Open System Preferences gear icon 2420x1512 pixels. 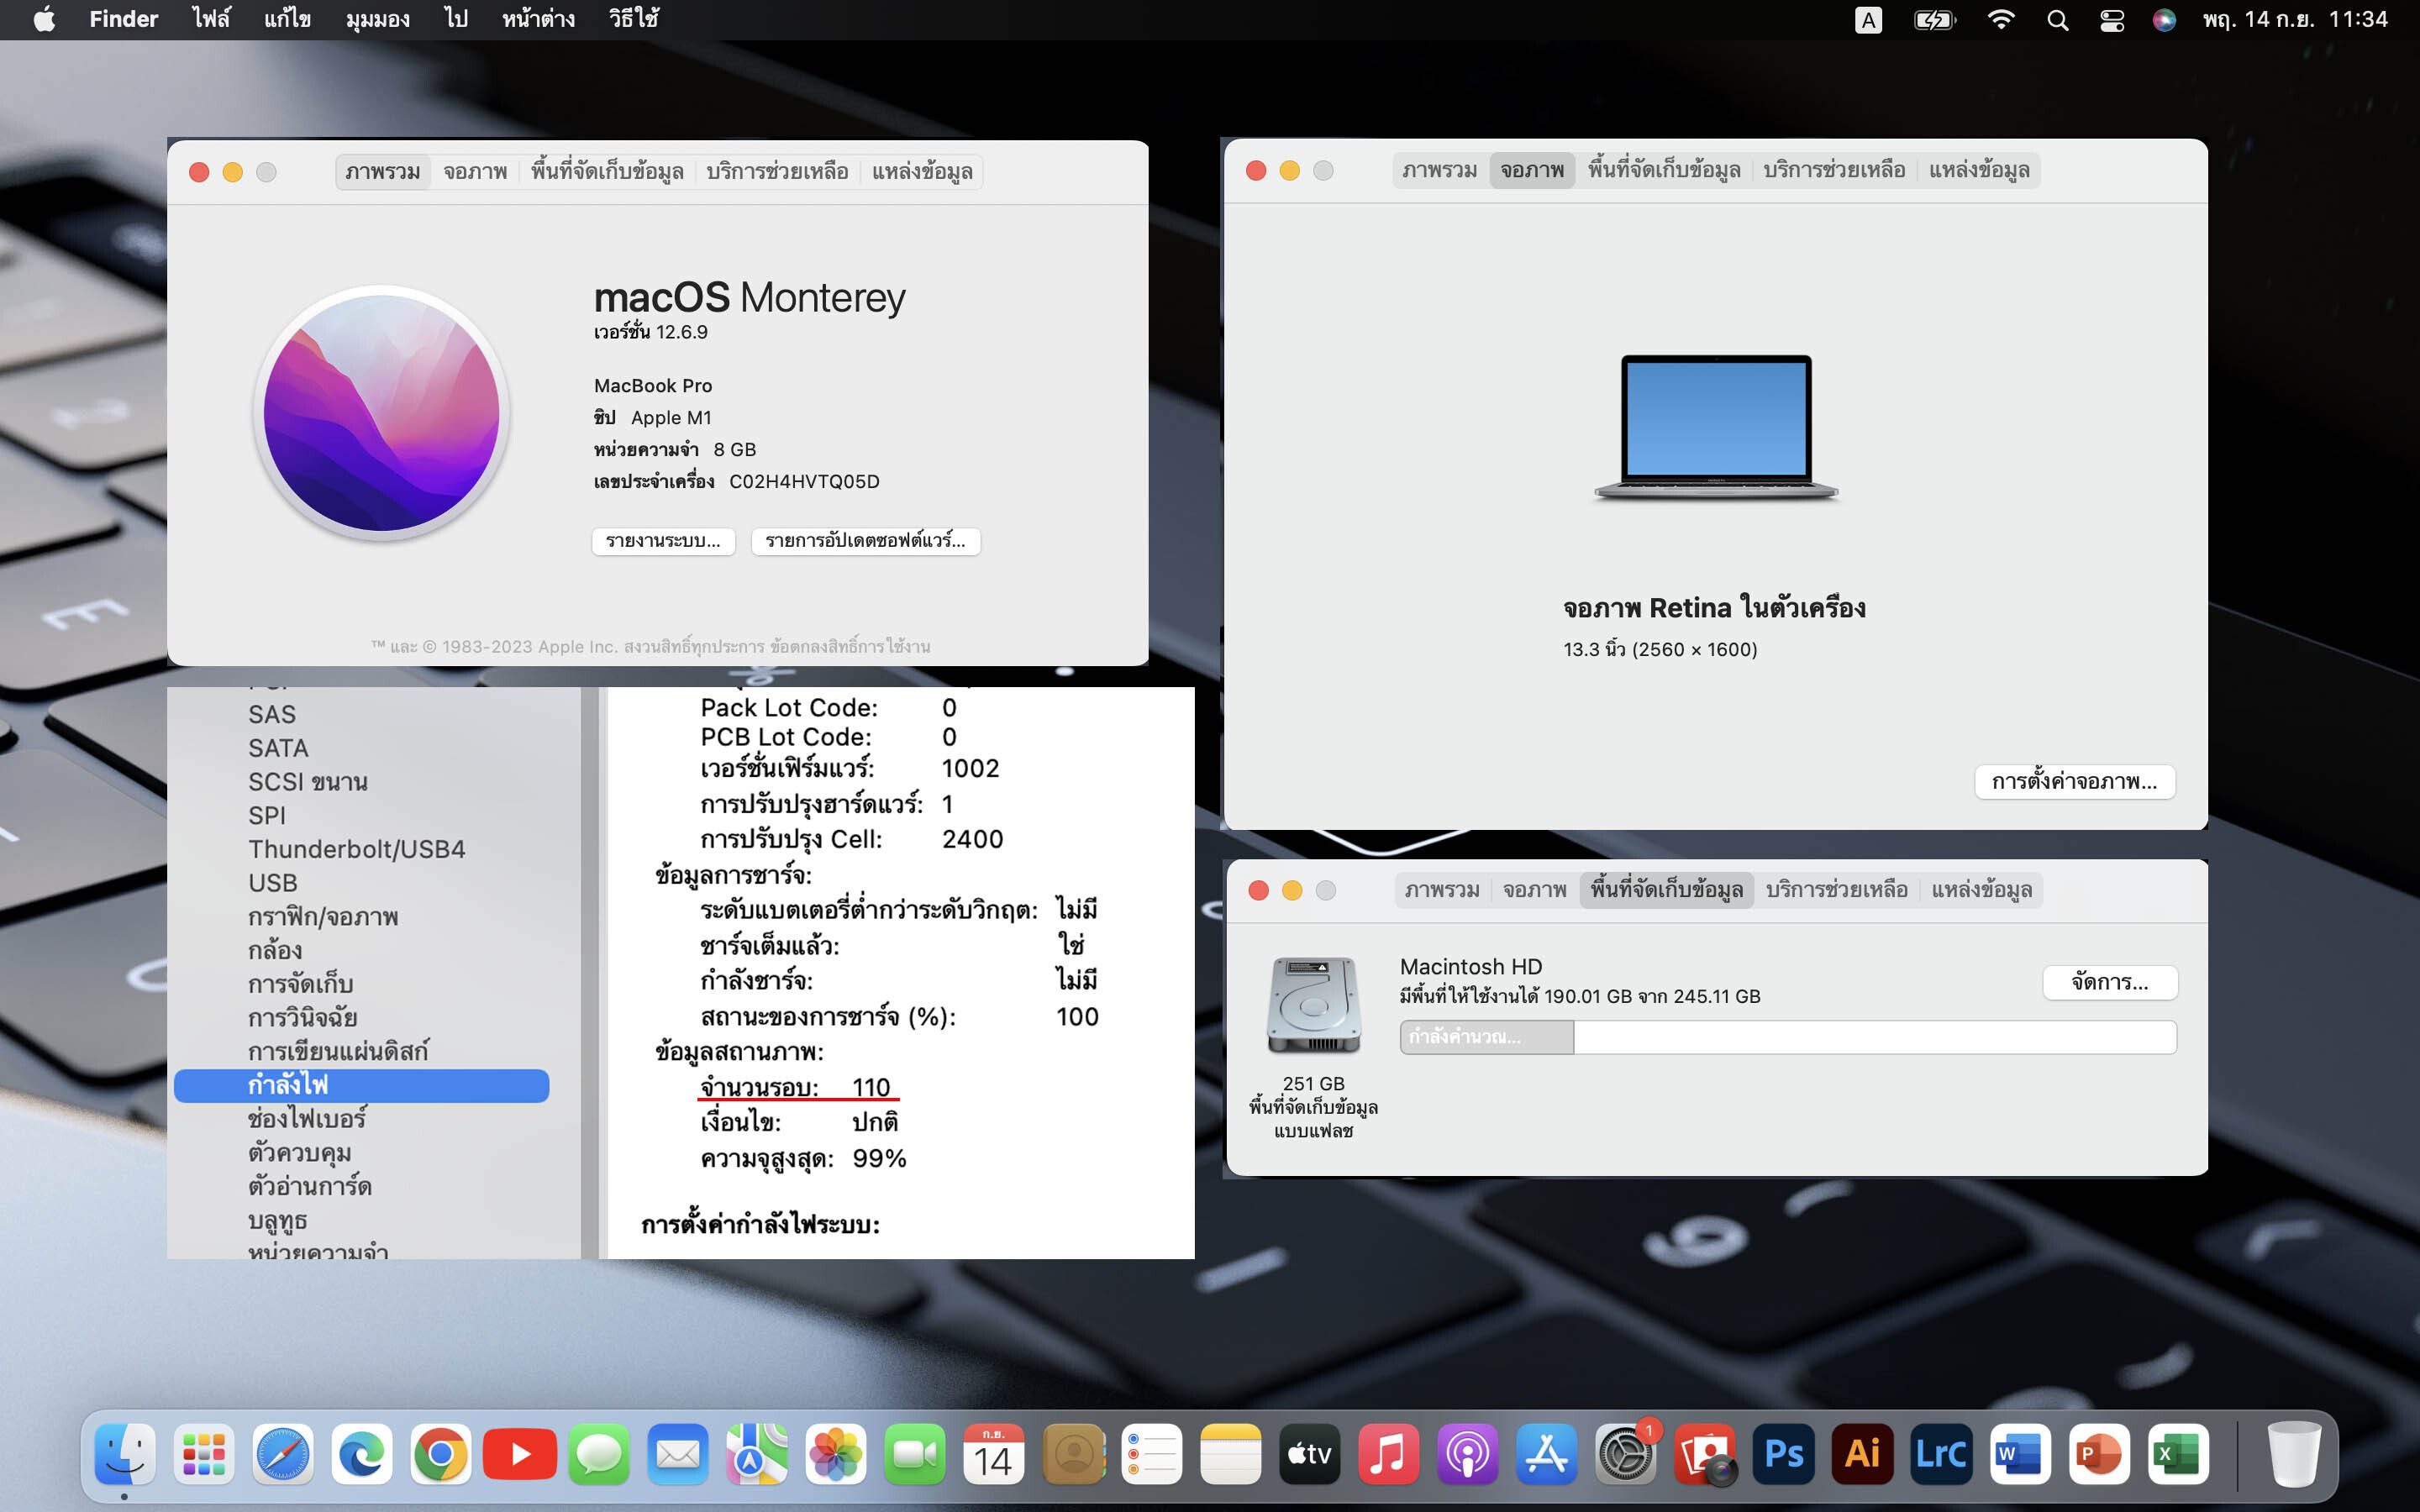coord(1624,1453)
